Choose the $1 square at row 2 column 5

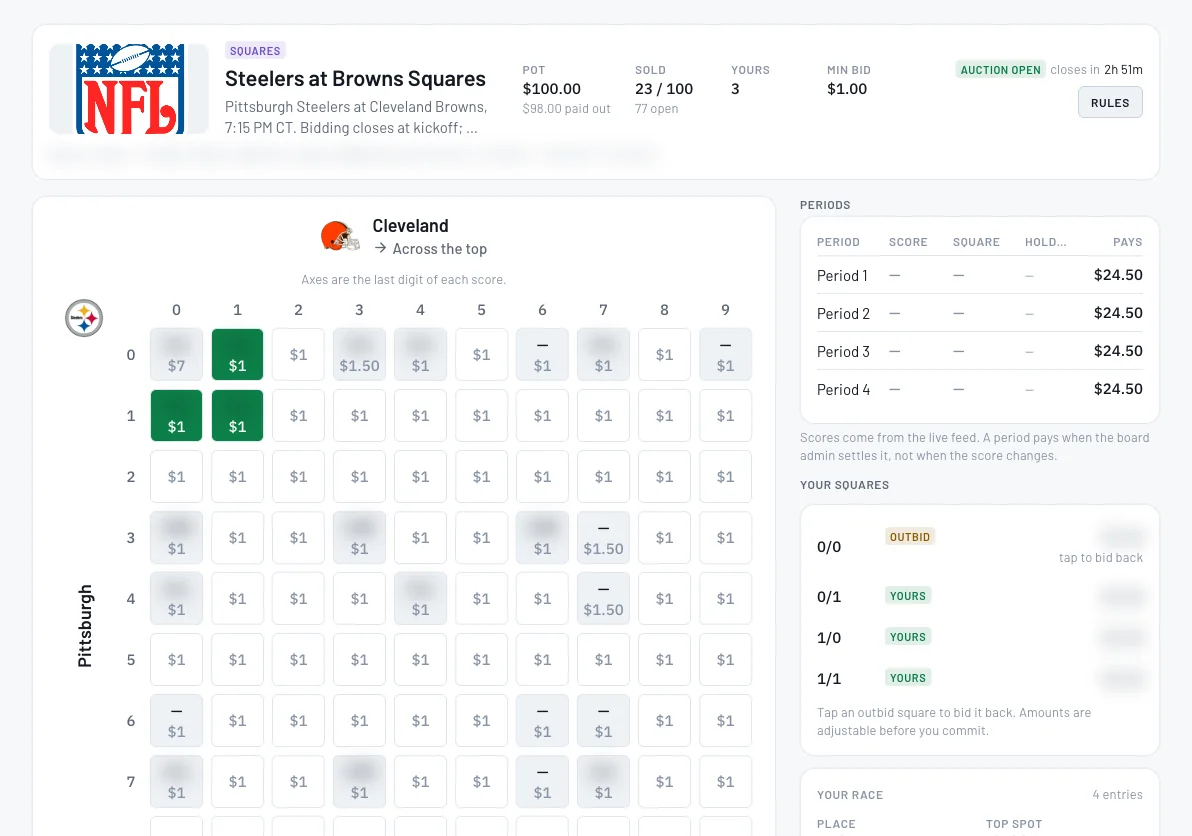coord(481,477)
